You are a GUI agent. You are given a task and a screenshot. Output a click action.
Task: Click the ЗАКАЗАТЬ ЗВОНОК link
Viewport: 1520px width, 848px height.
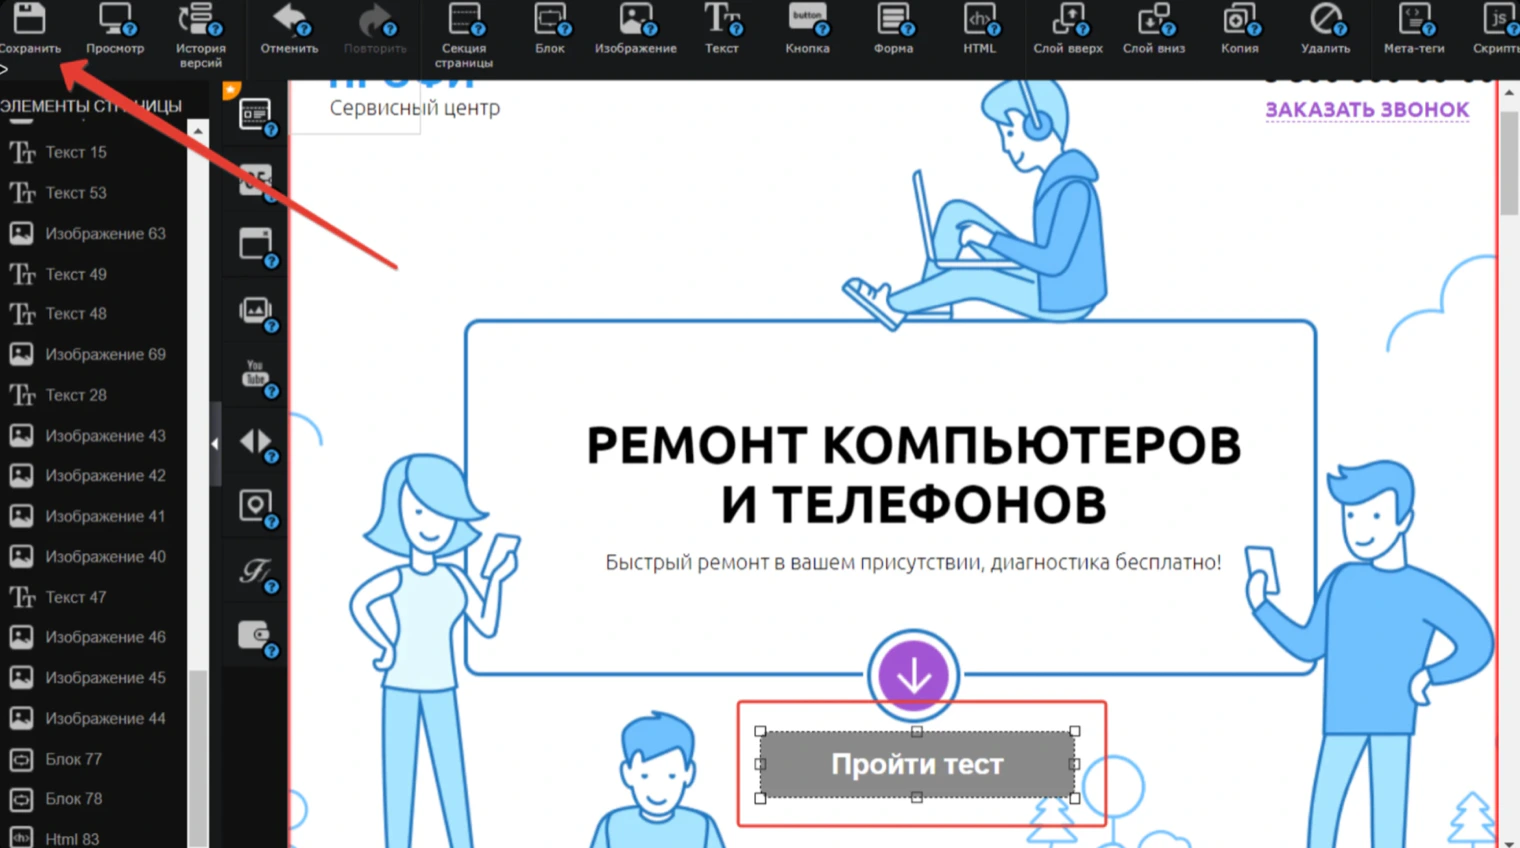[1367, 109]
